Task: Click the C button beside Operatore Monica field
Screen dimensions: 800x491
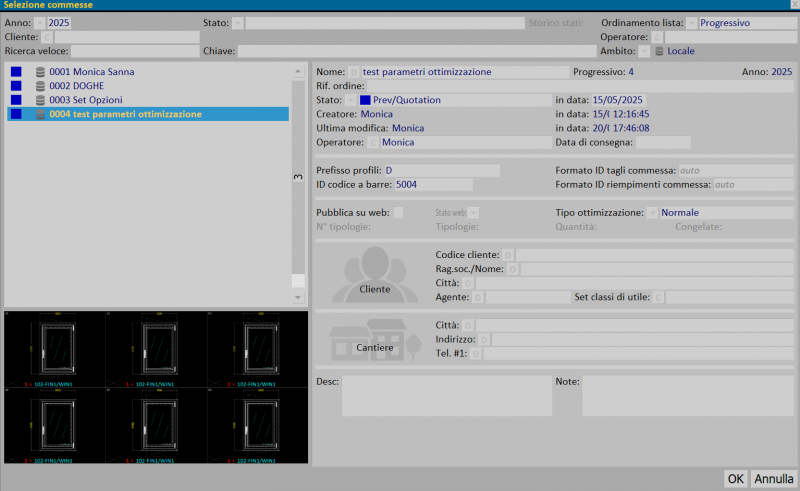Action: 373,142
